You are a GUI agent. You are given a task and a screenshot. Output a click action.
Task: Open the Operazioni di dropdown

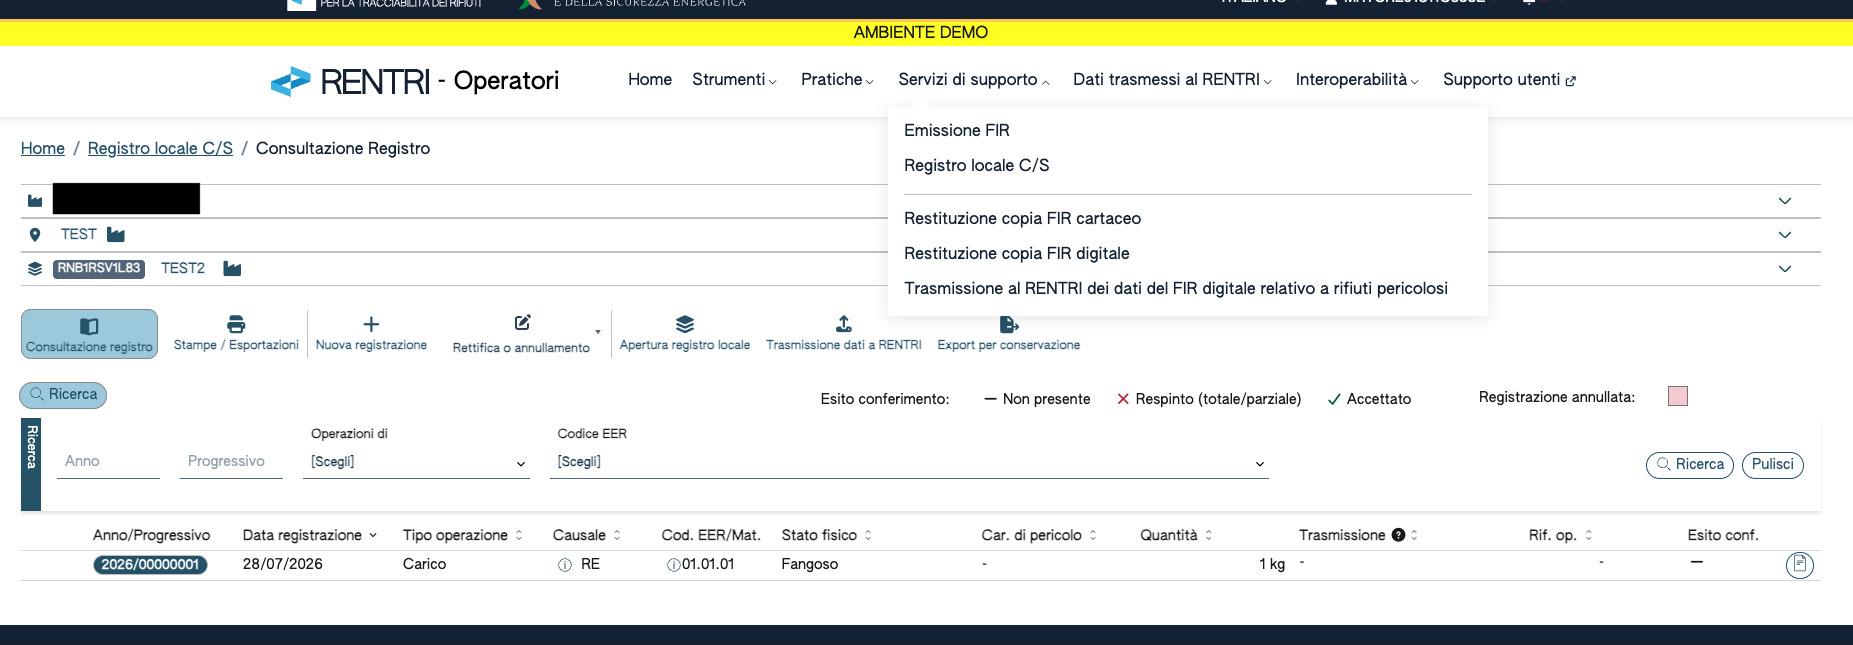click(x=416, y=462)
